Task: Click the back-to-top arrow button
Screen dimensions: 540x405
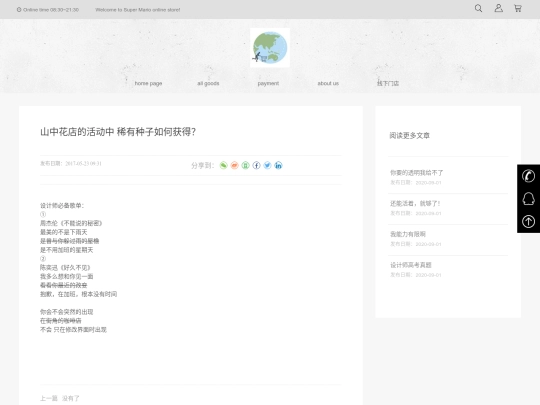Action: coord(528,221)
